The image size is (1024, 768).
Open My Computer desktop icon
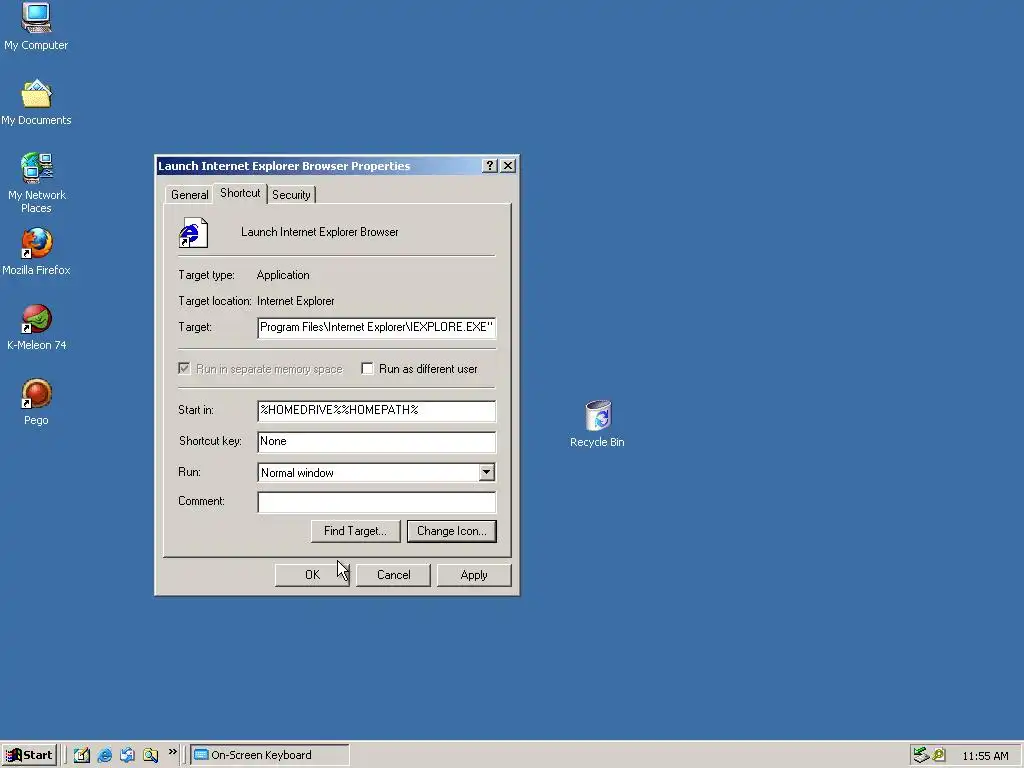click(36, 26)
